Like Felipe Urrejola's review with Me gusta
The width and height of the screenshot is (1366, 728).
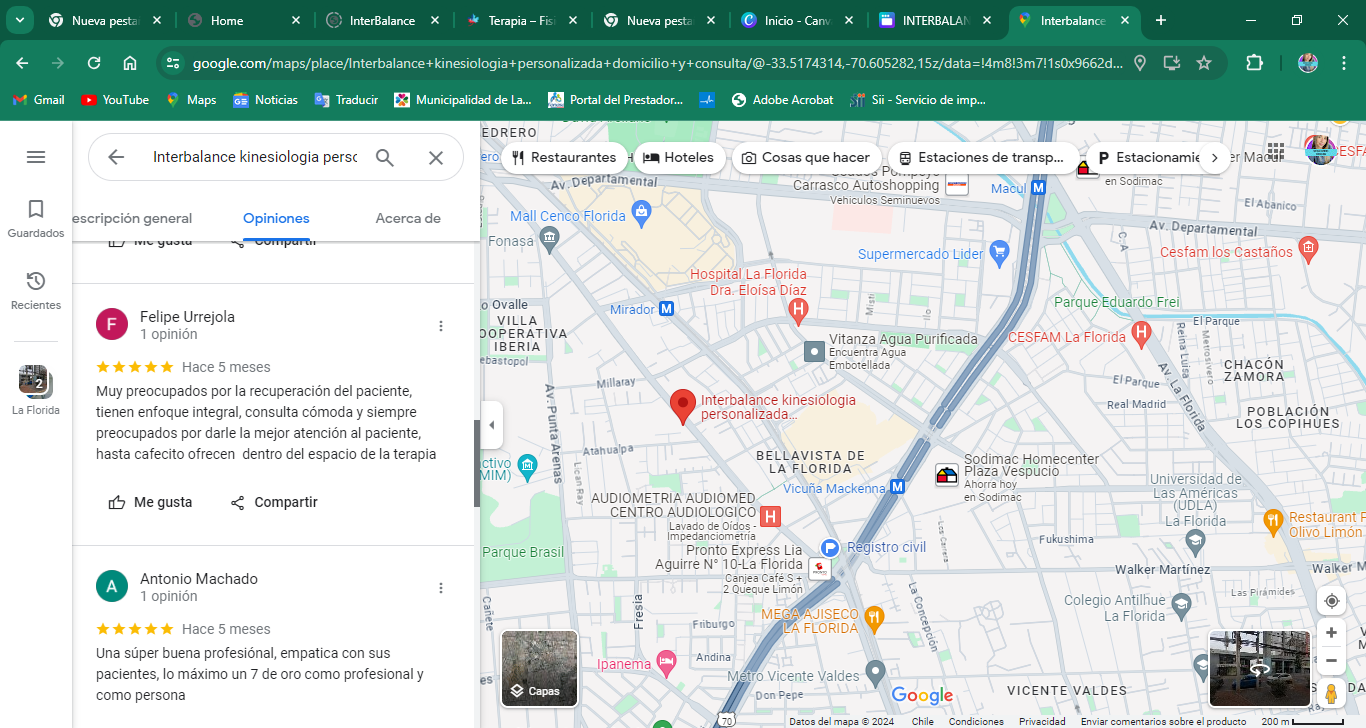point(150,502)
